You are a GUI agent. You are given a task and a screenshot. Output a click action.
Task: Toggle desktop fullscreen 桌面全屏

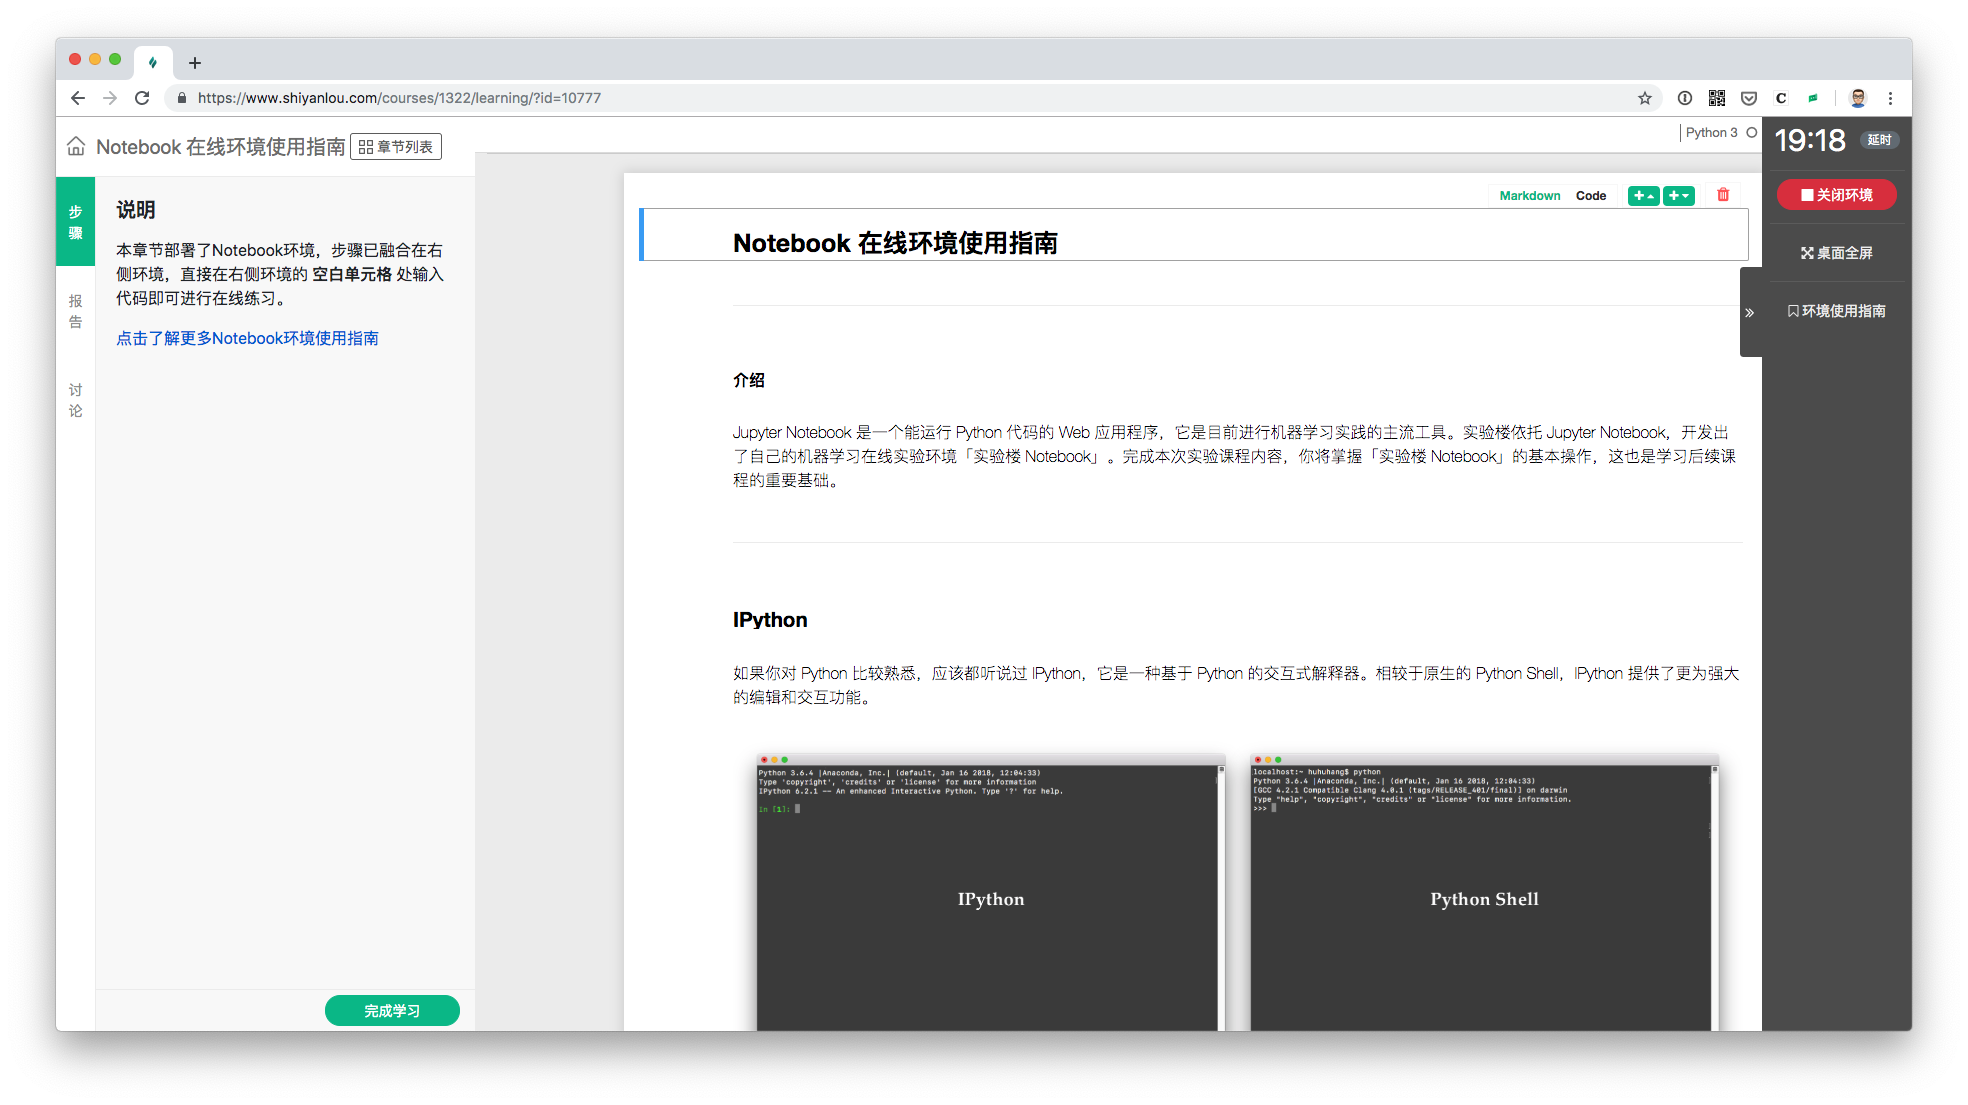coord(1836,253)
